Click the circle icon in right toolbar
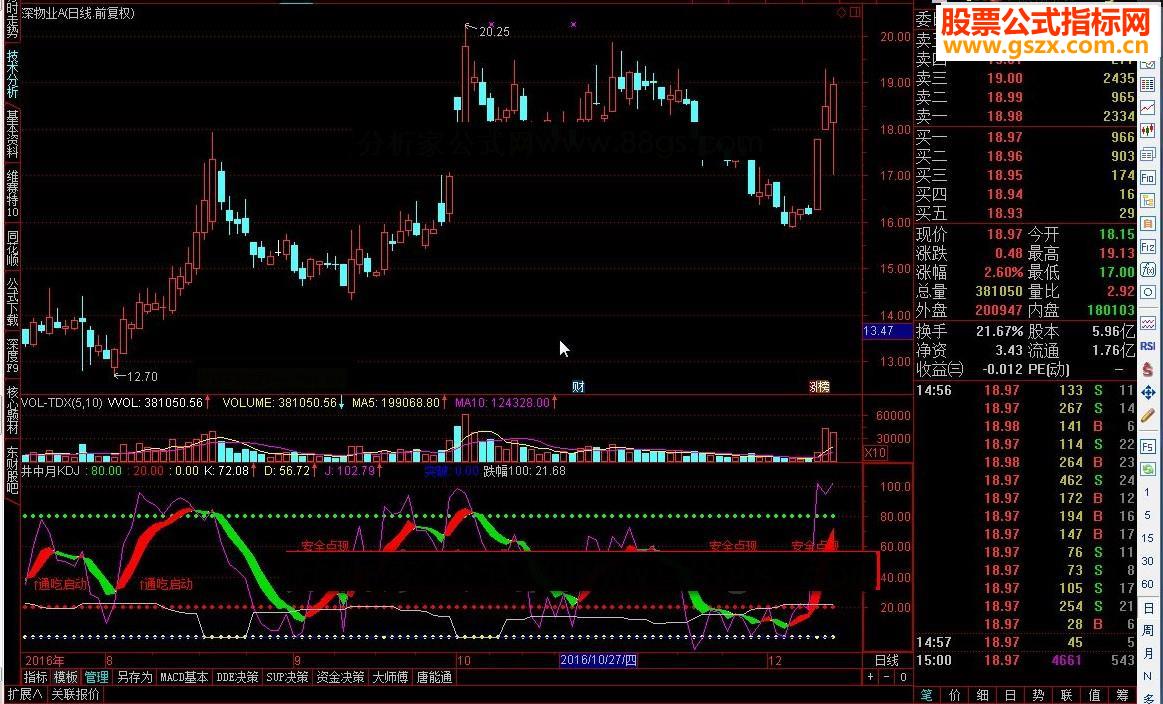 tap(1147, 292)
